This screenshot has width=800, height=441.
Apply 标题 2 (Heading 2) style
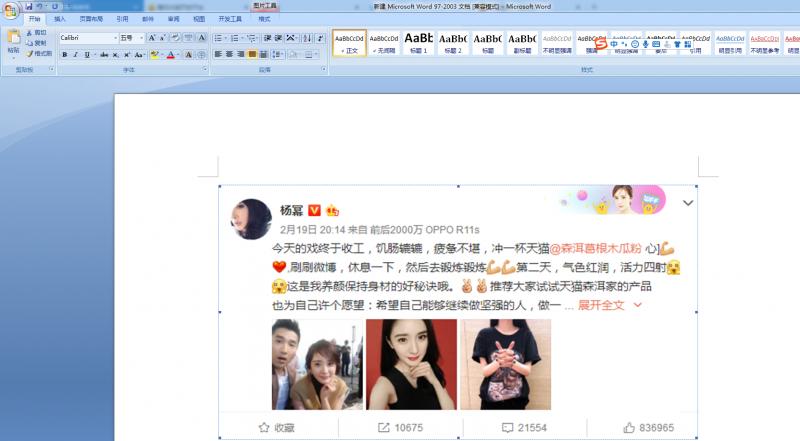[453, 43]
